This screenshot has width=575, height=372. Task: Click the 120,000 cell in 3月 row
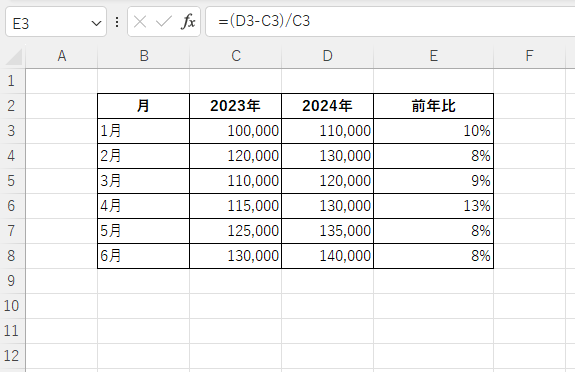[x=327, y=181]
